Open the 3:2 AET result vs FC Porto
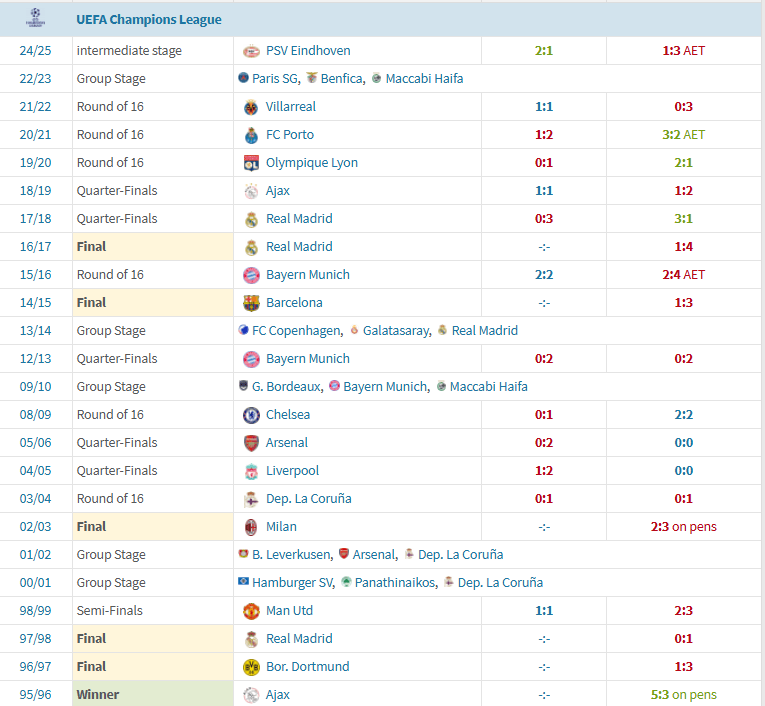 pyautogui.click(x=684, y=135)
